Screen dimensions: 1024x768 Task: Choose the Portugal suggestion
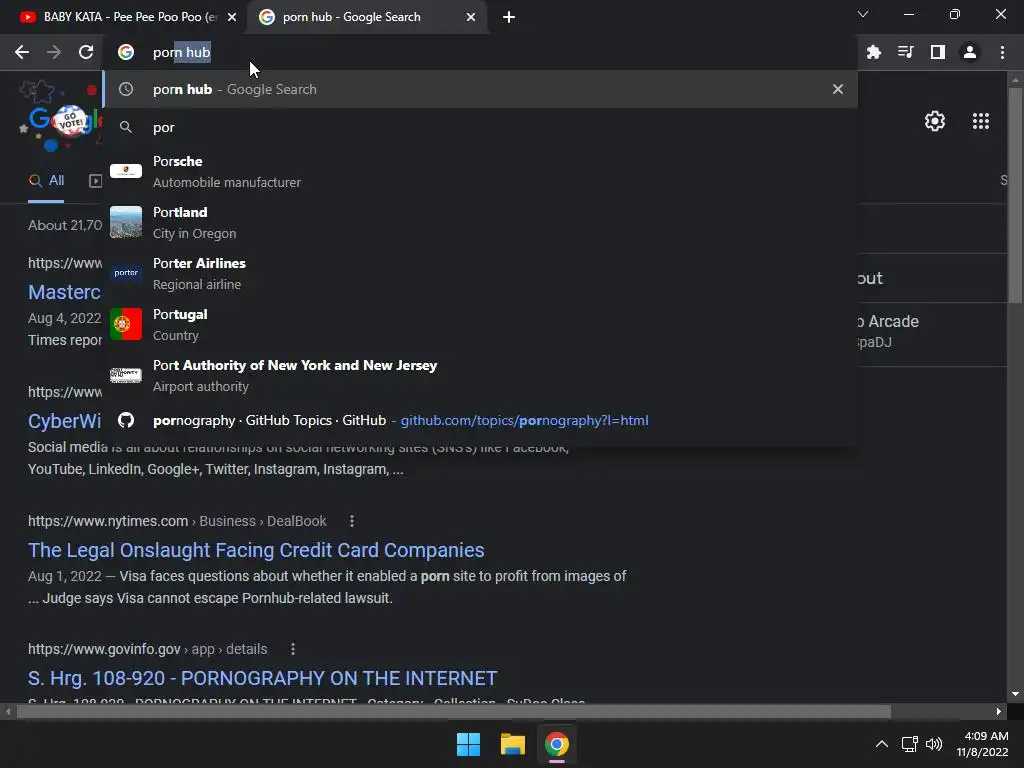click(479, 324)
